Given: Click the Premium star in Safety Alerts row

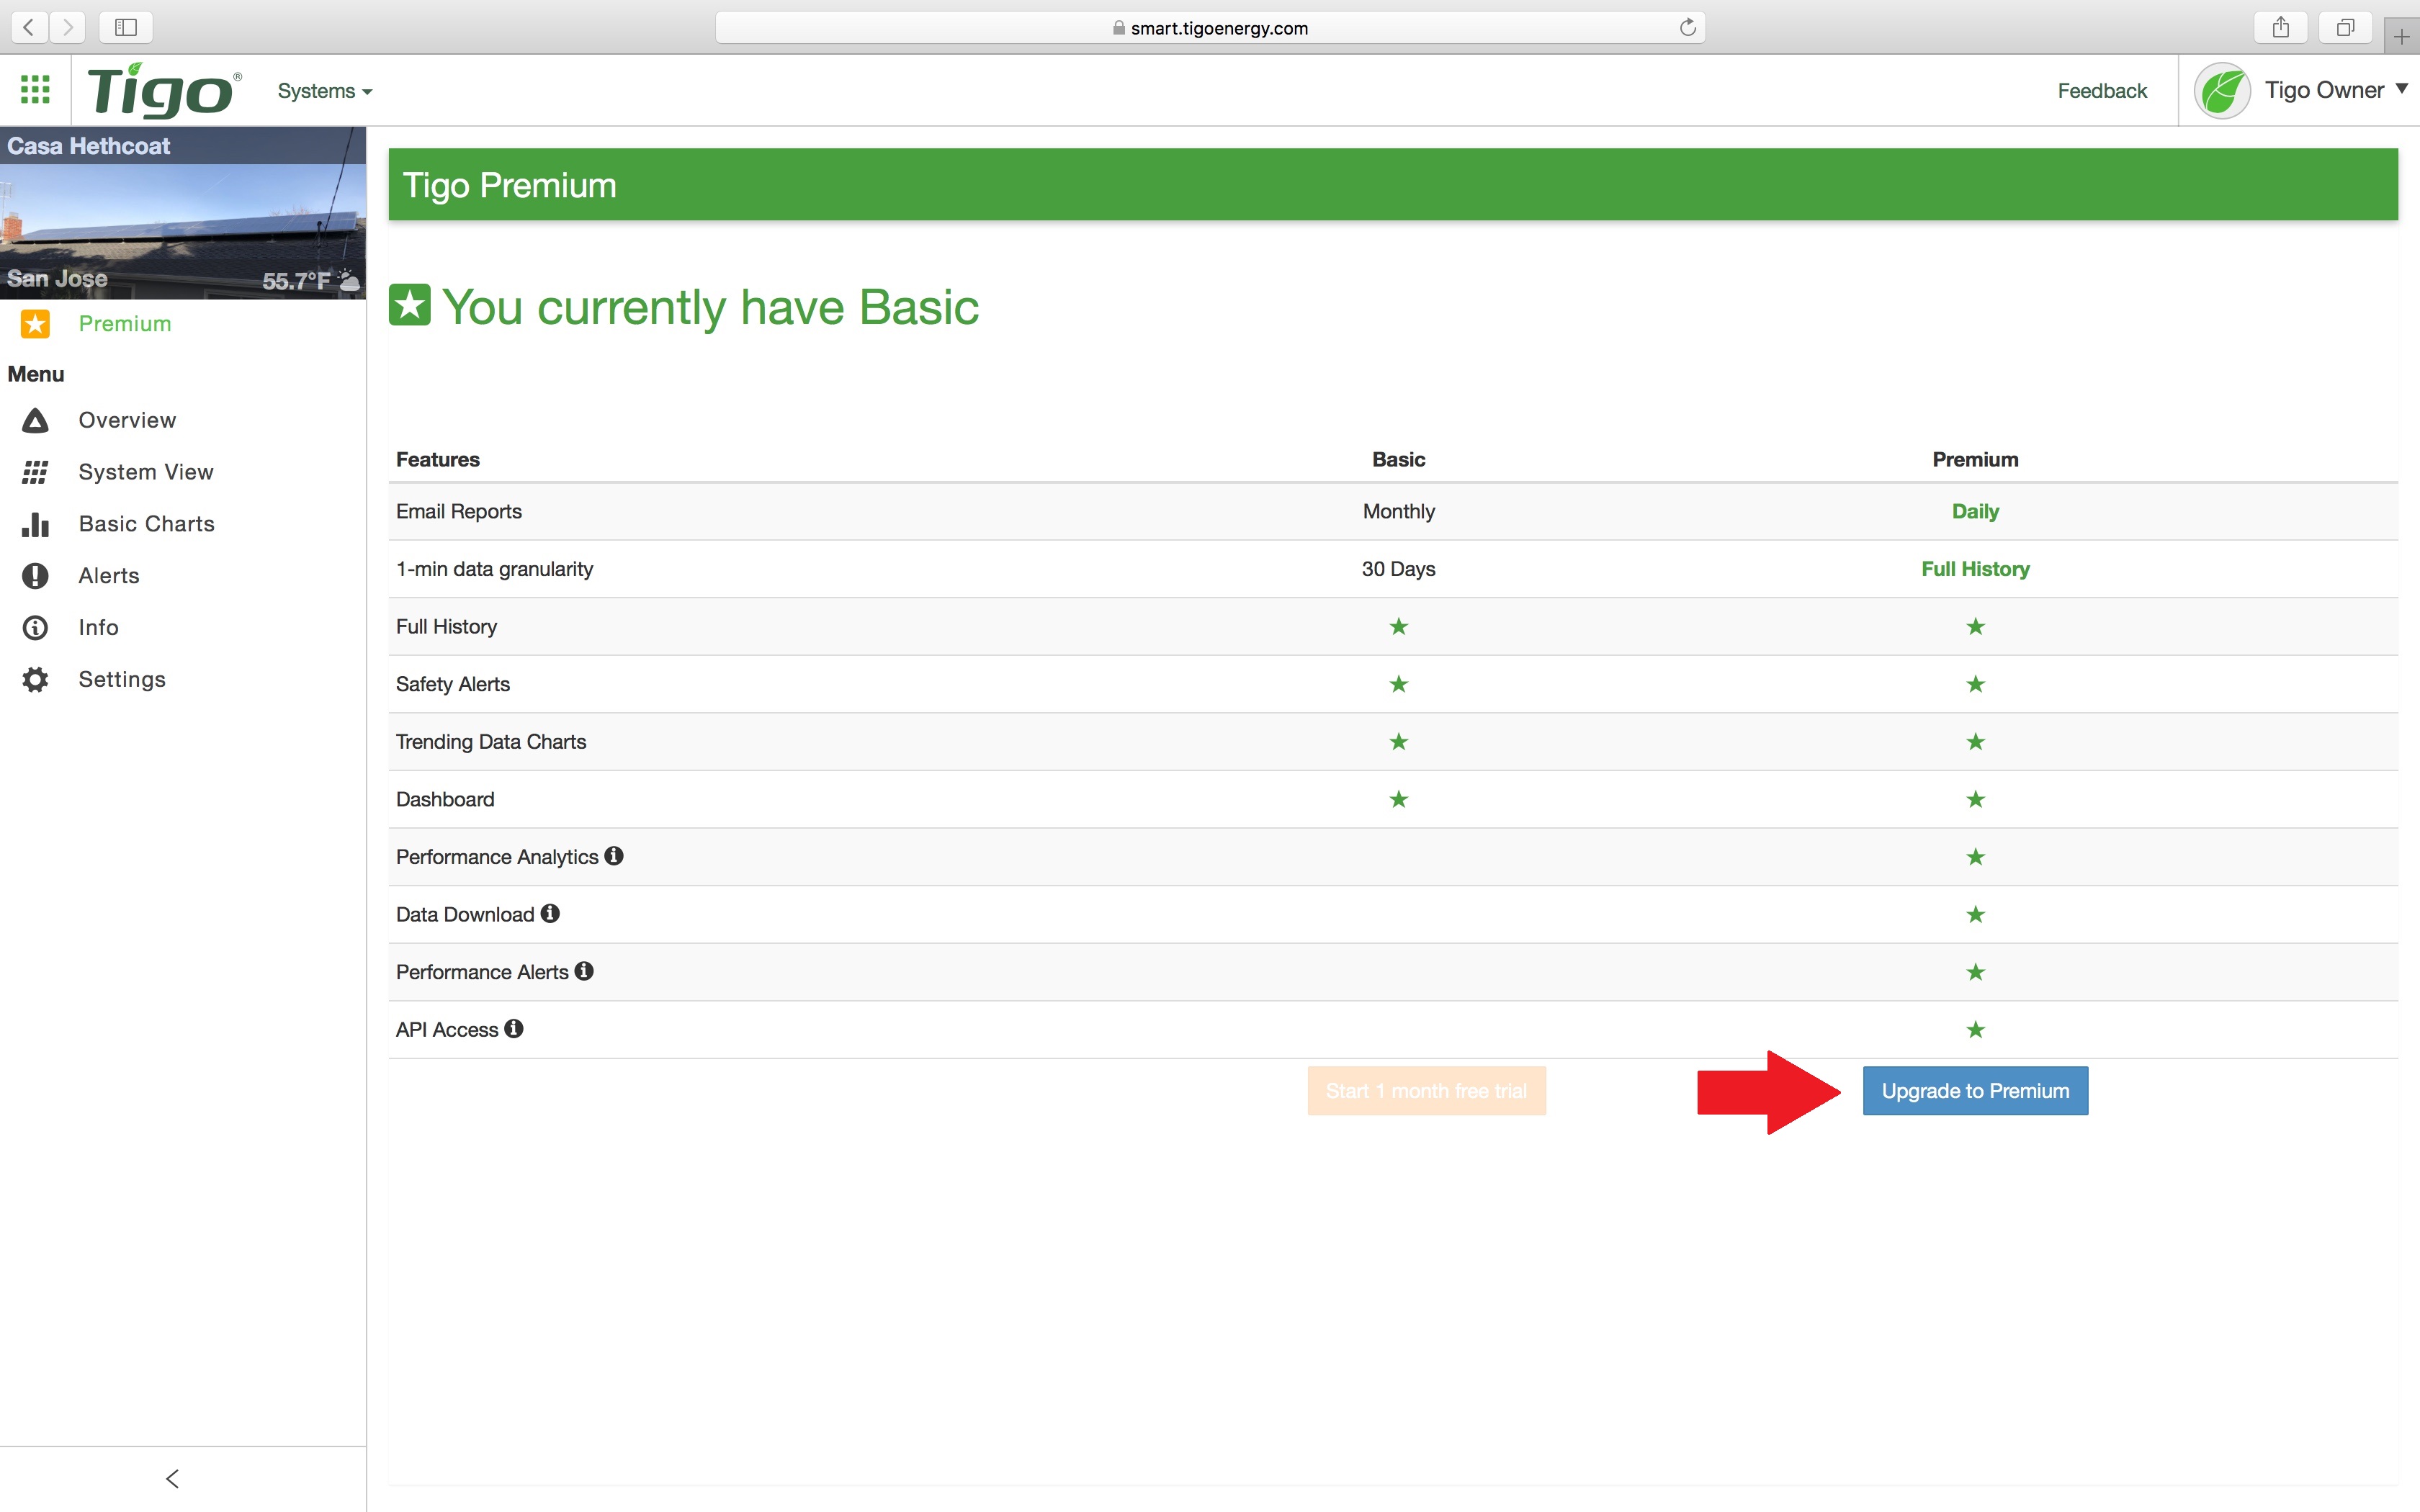Looking at the screenshot, I should coord(1975,684).
